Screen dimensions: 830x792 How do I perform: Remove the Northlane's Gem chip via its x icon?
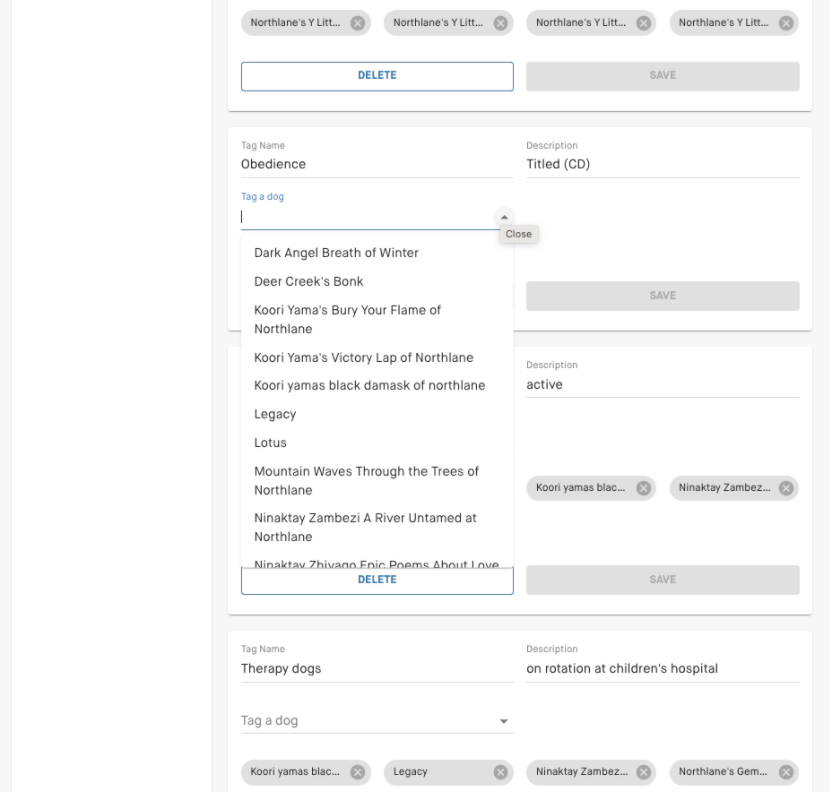(x=785, y=772)
